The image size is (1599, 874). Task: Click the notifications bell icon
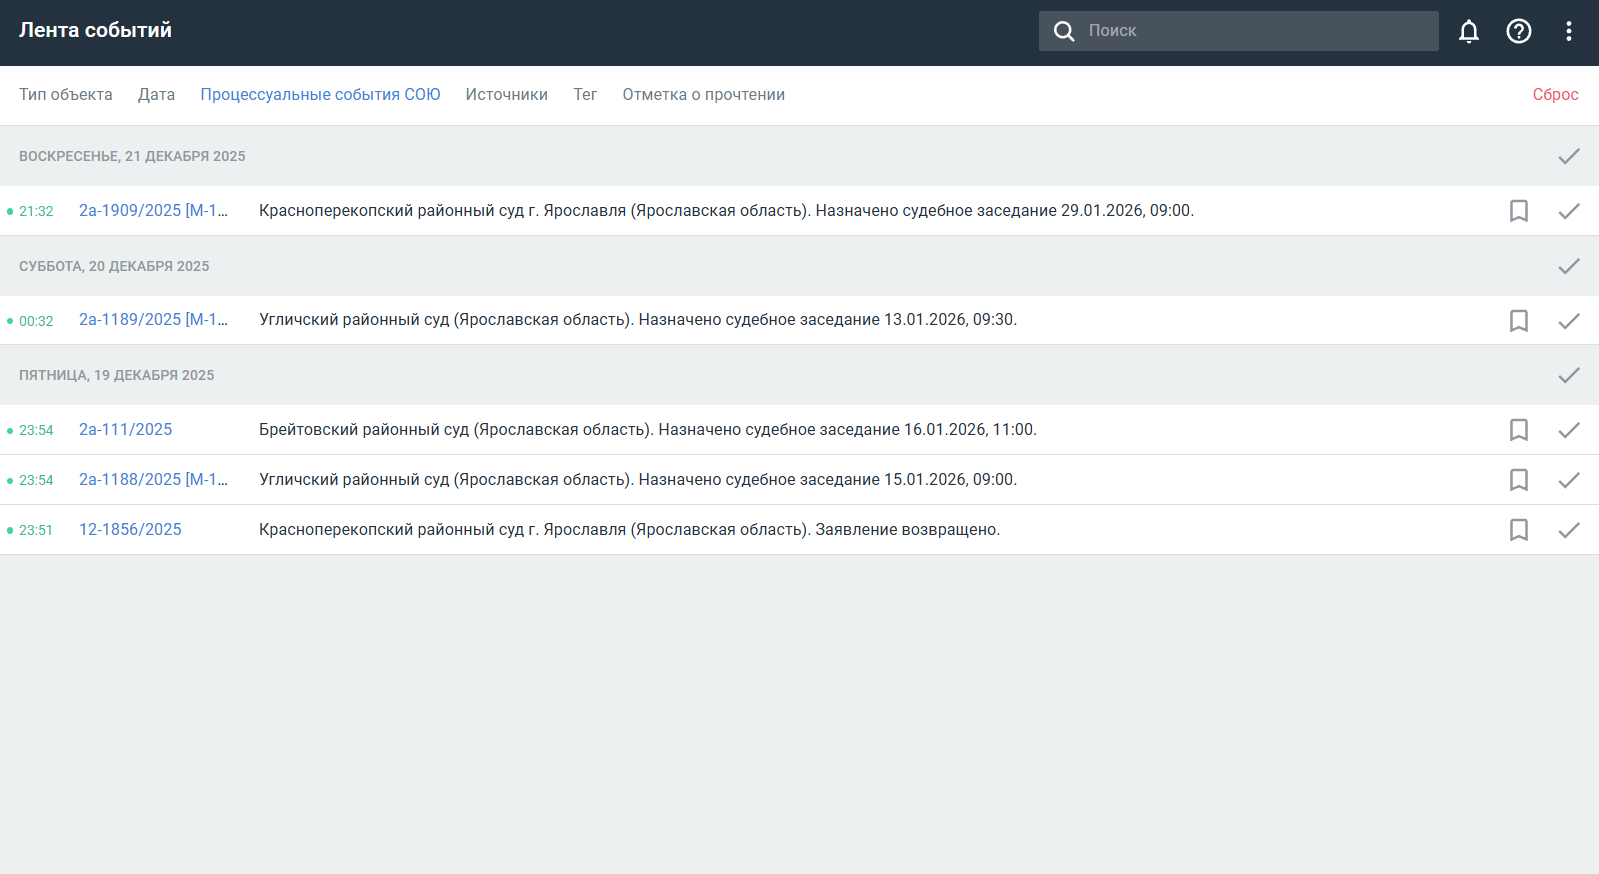click(x=1468, y=31)
